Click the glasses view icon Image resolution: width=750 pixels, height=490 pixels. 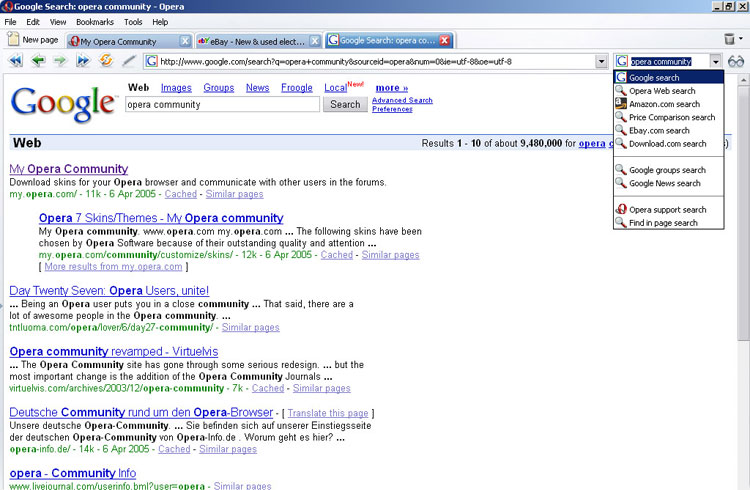point(736,62)
